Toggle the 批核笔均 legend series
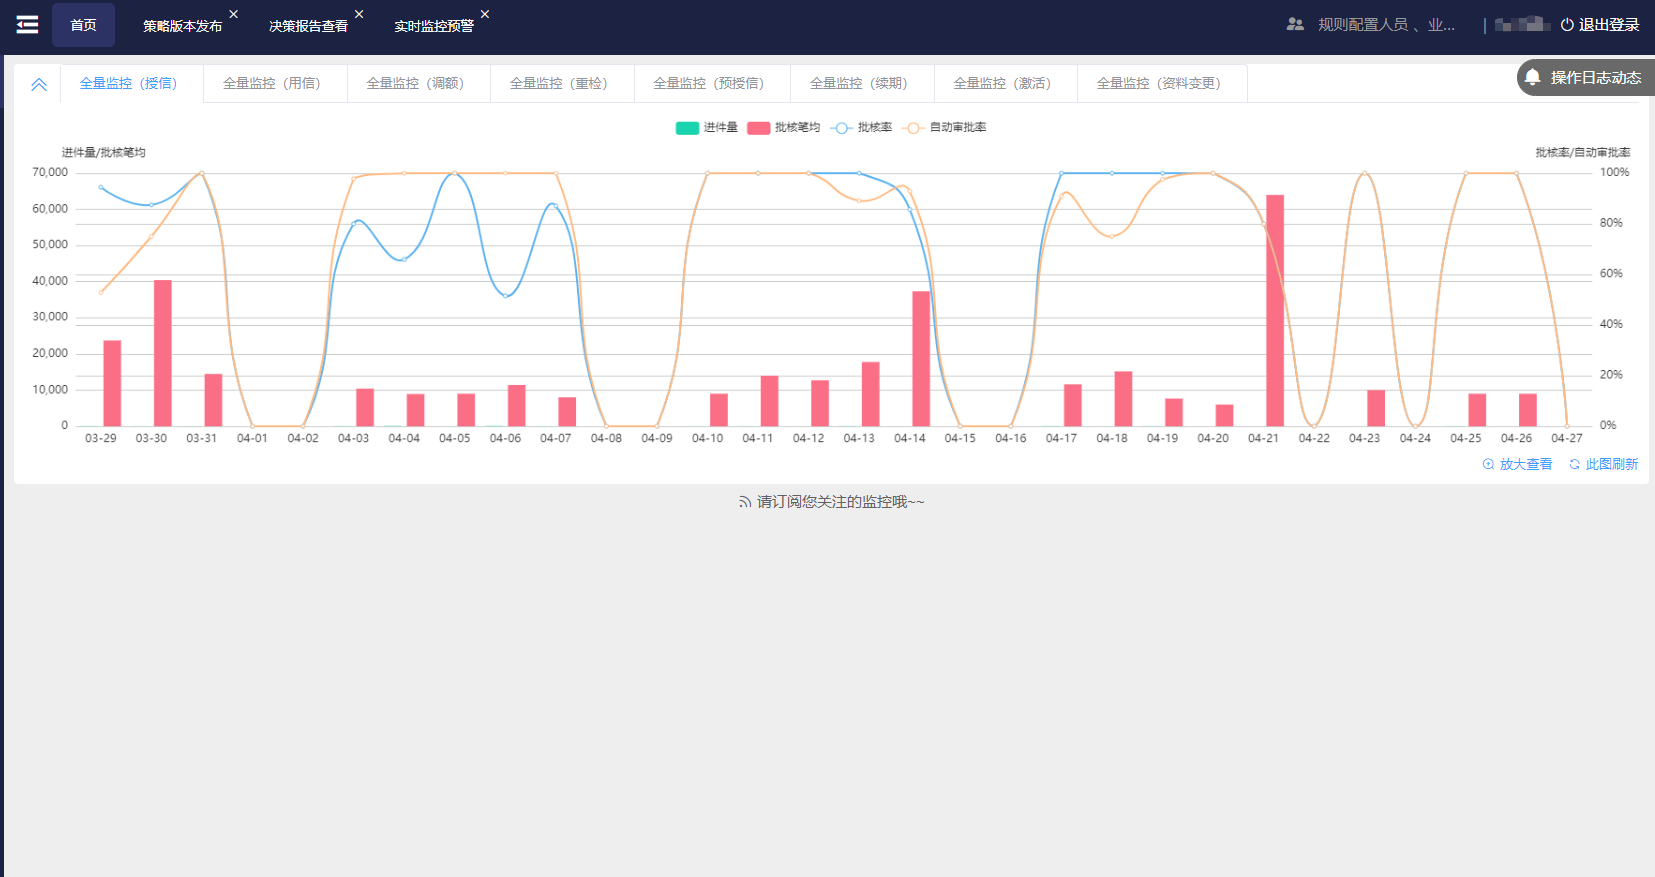Viewport: 1655px width, 877px height. point(784,127)
